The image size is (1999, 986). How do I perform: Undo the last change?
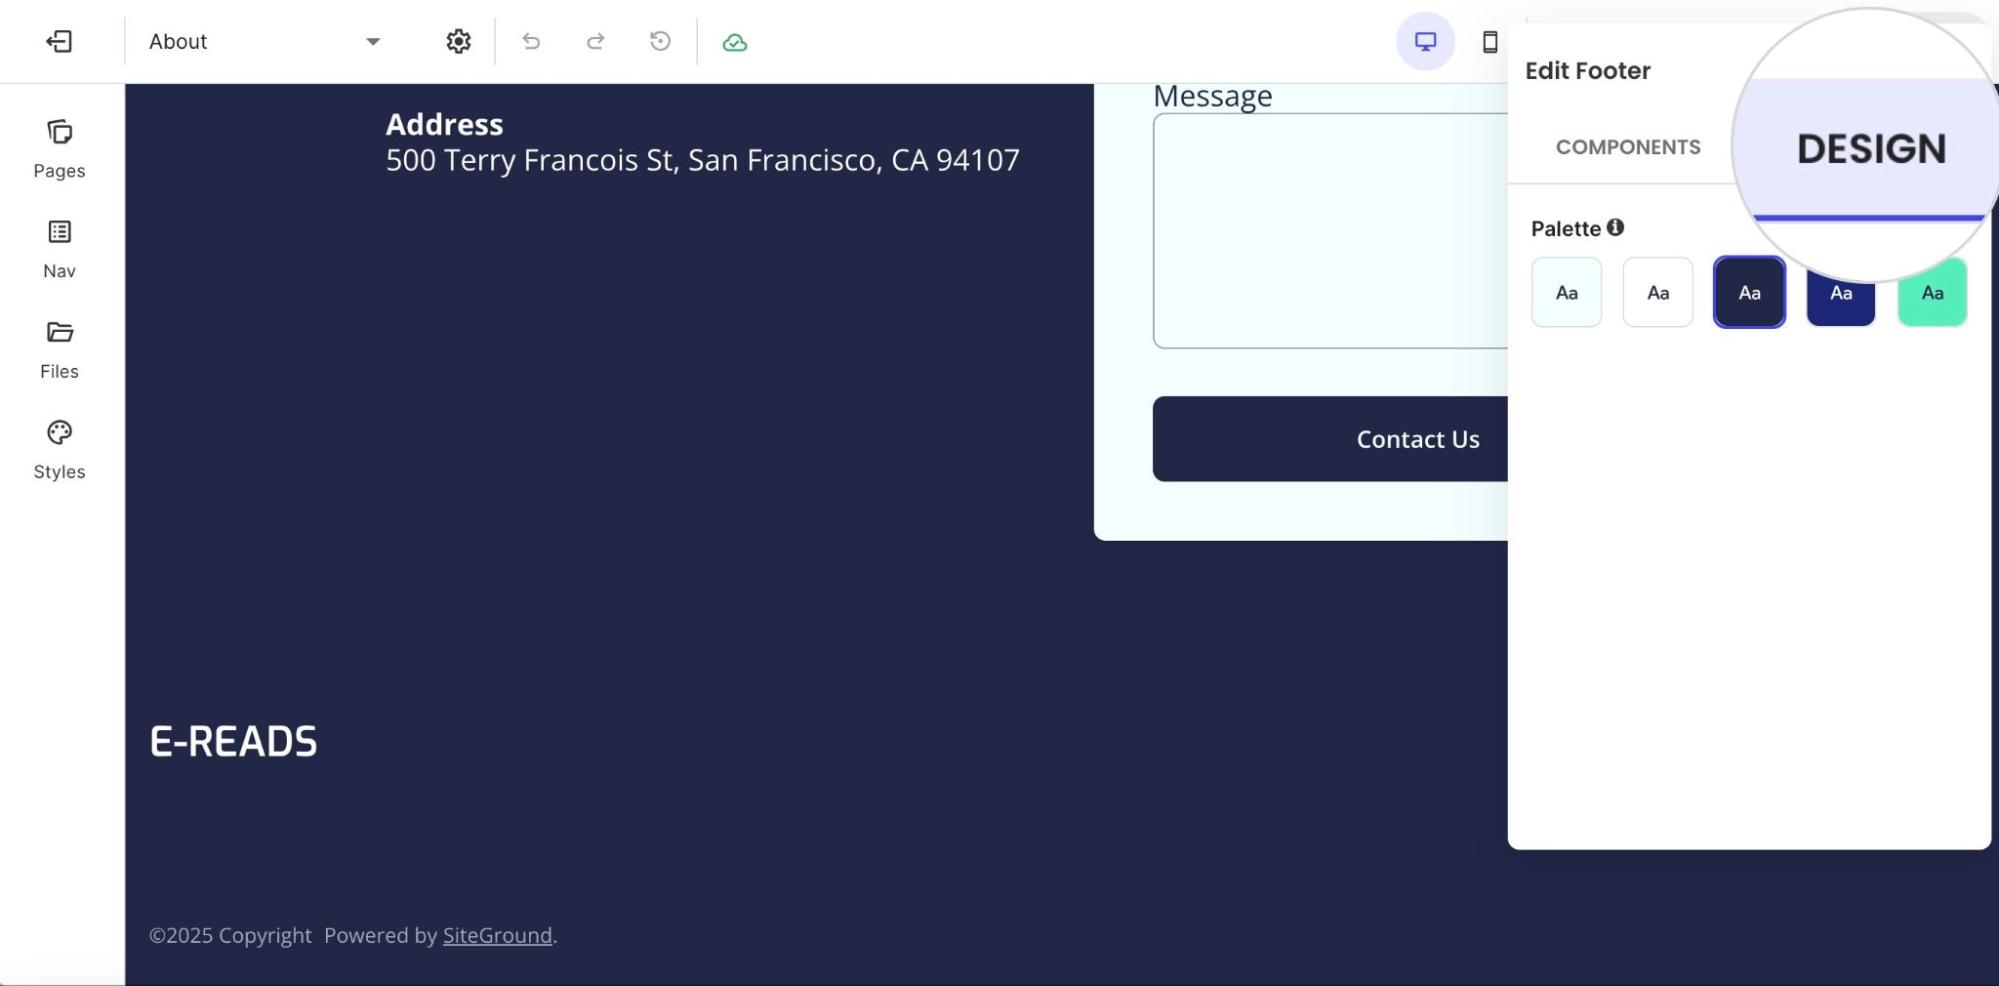(531, 41)
